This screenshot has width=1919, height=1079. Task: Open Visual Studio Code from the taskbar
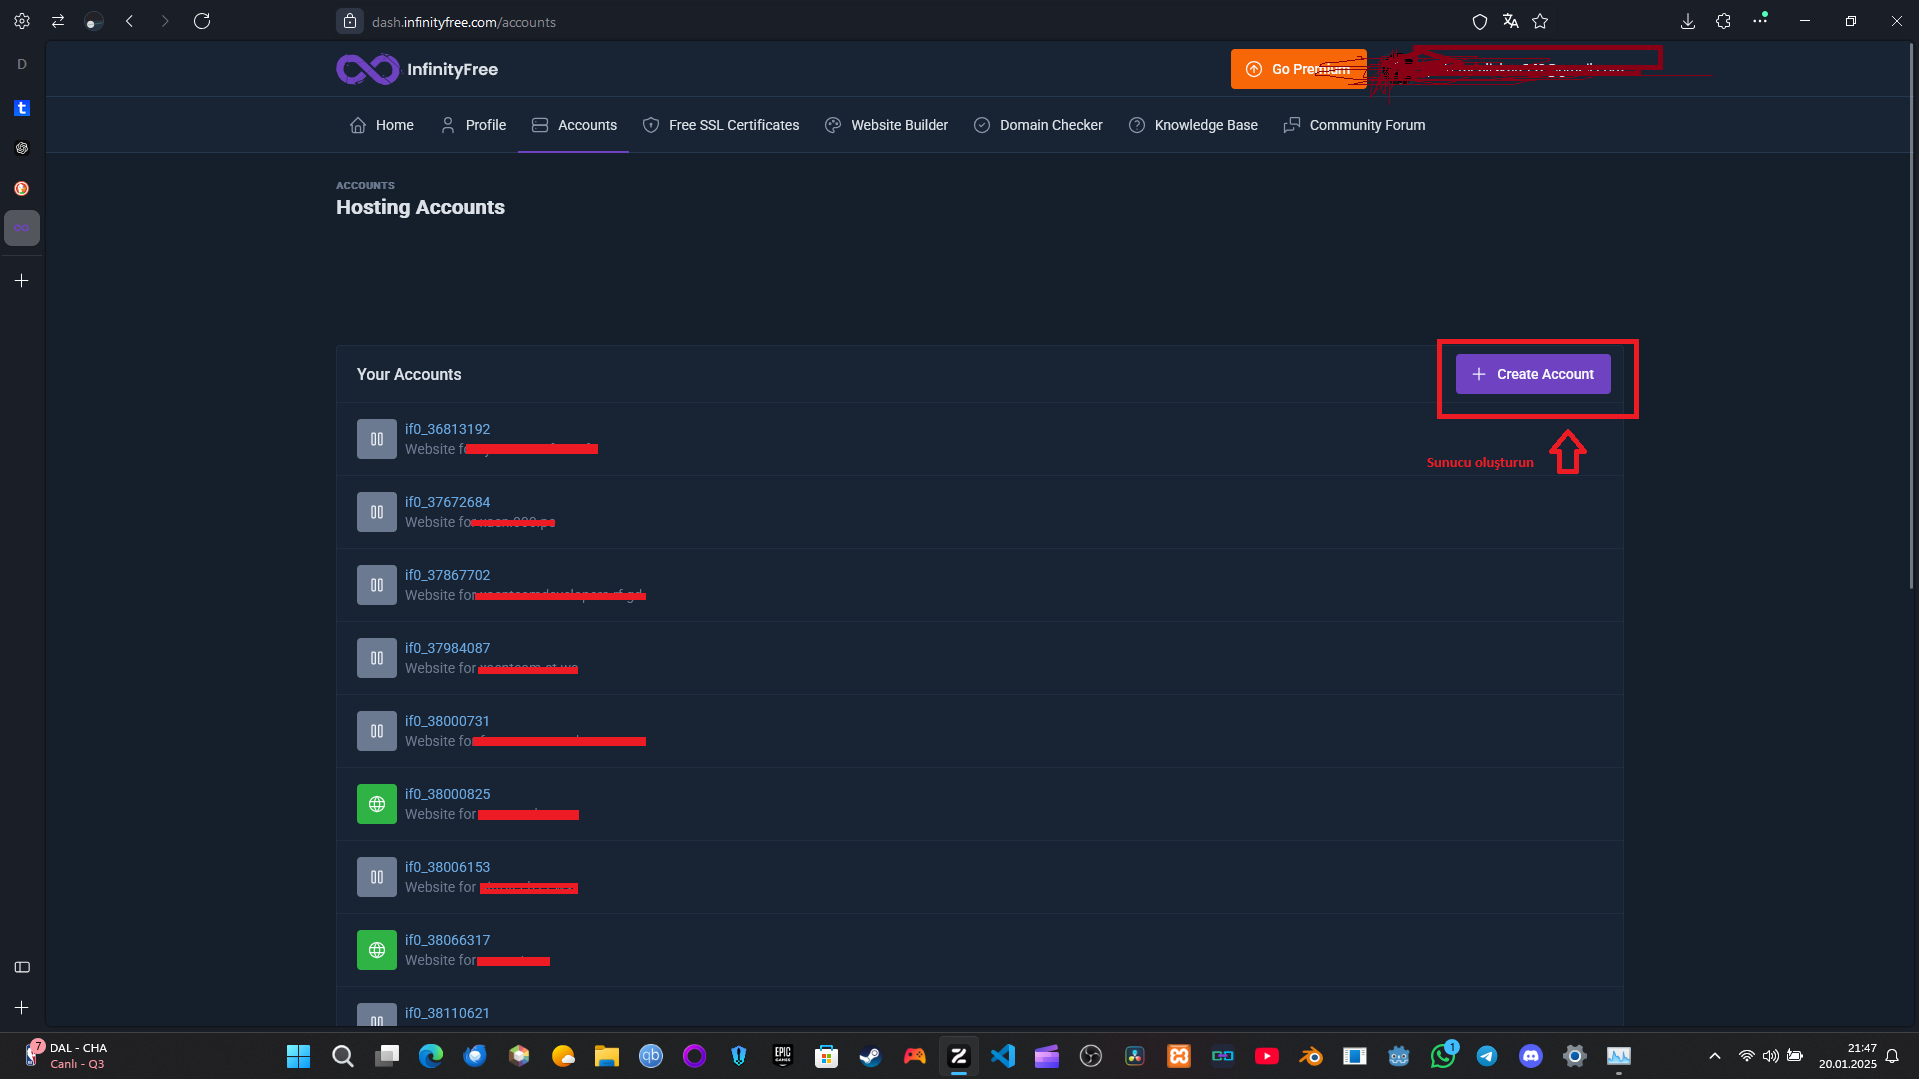click(1003, 1056)
